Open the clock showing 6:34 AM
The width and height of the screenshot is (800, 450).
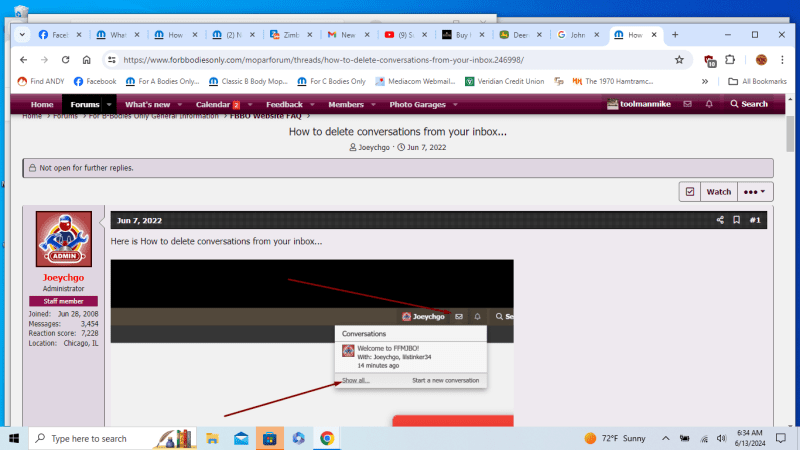pyautogui.click(x=750, y=438)
